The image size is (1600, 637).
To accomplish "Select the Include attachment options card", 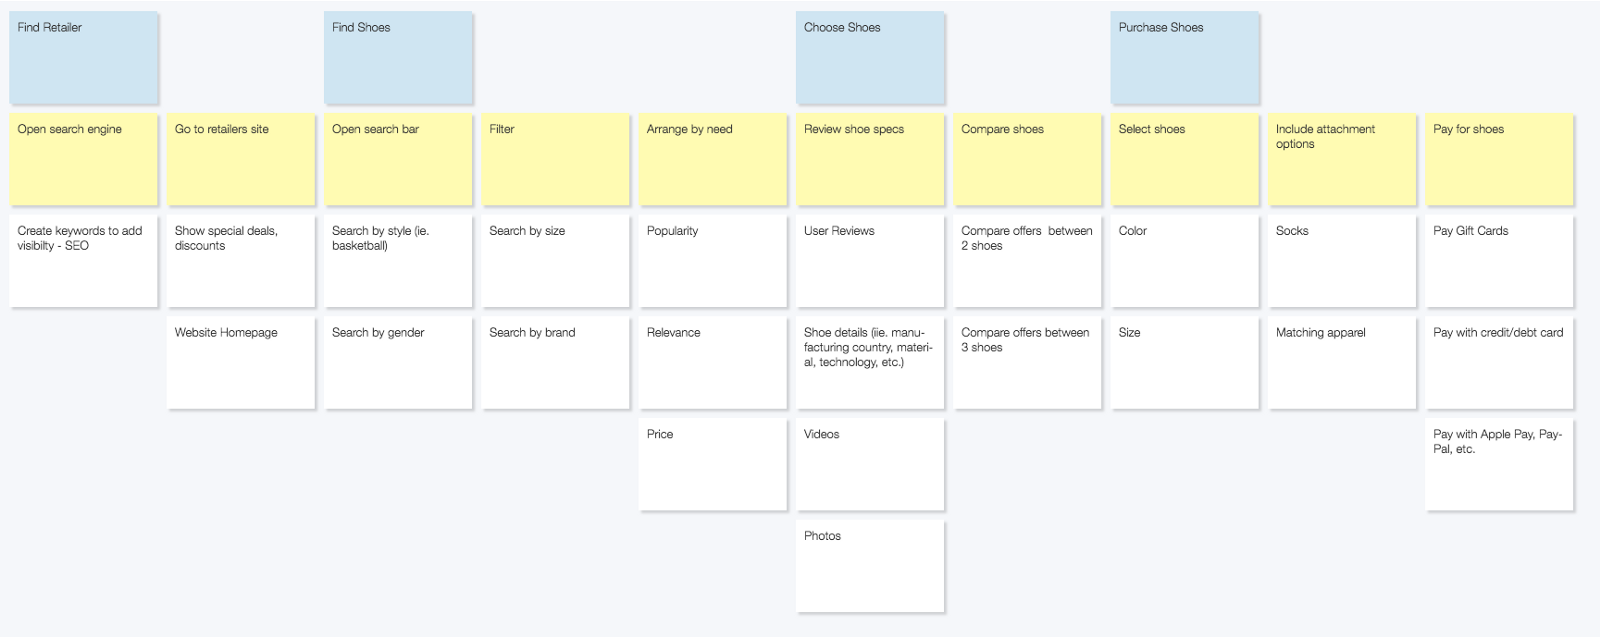I will [x=1342, y=159].
